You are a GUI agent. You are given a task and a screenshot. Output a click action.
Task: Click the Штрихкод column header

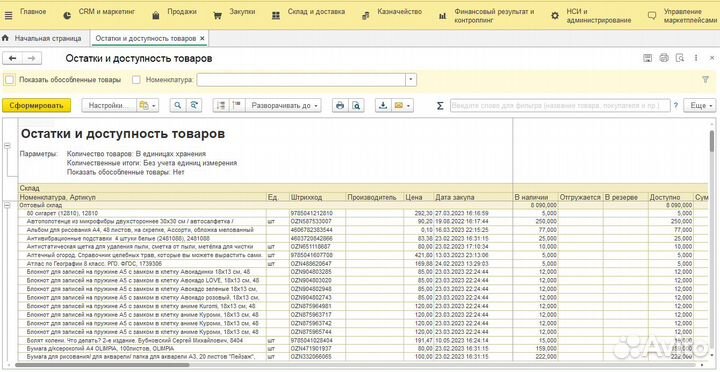click(317, 197)
